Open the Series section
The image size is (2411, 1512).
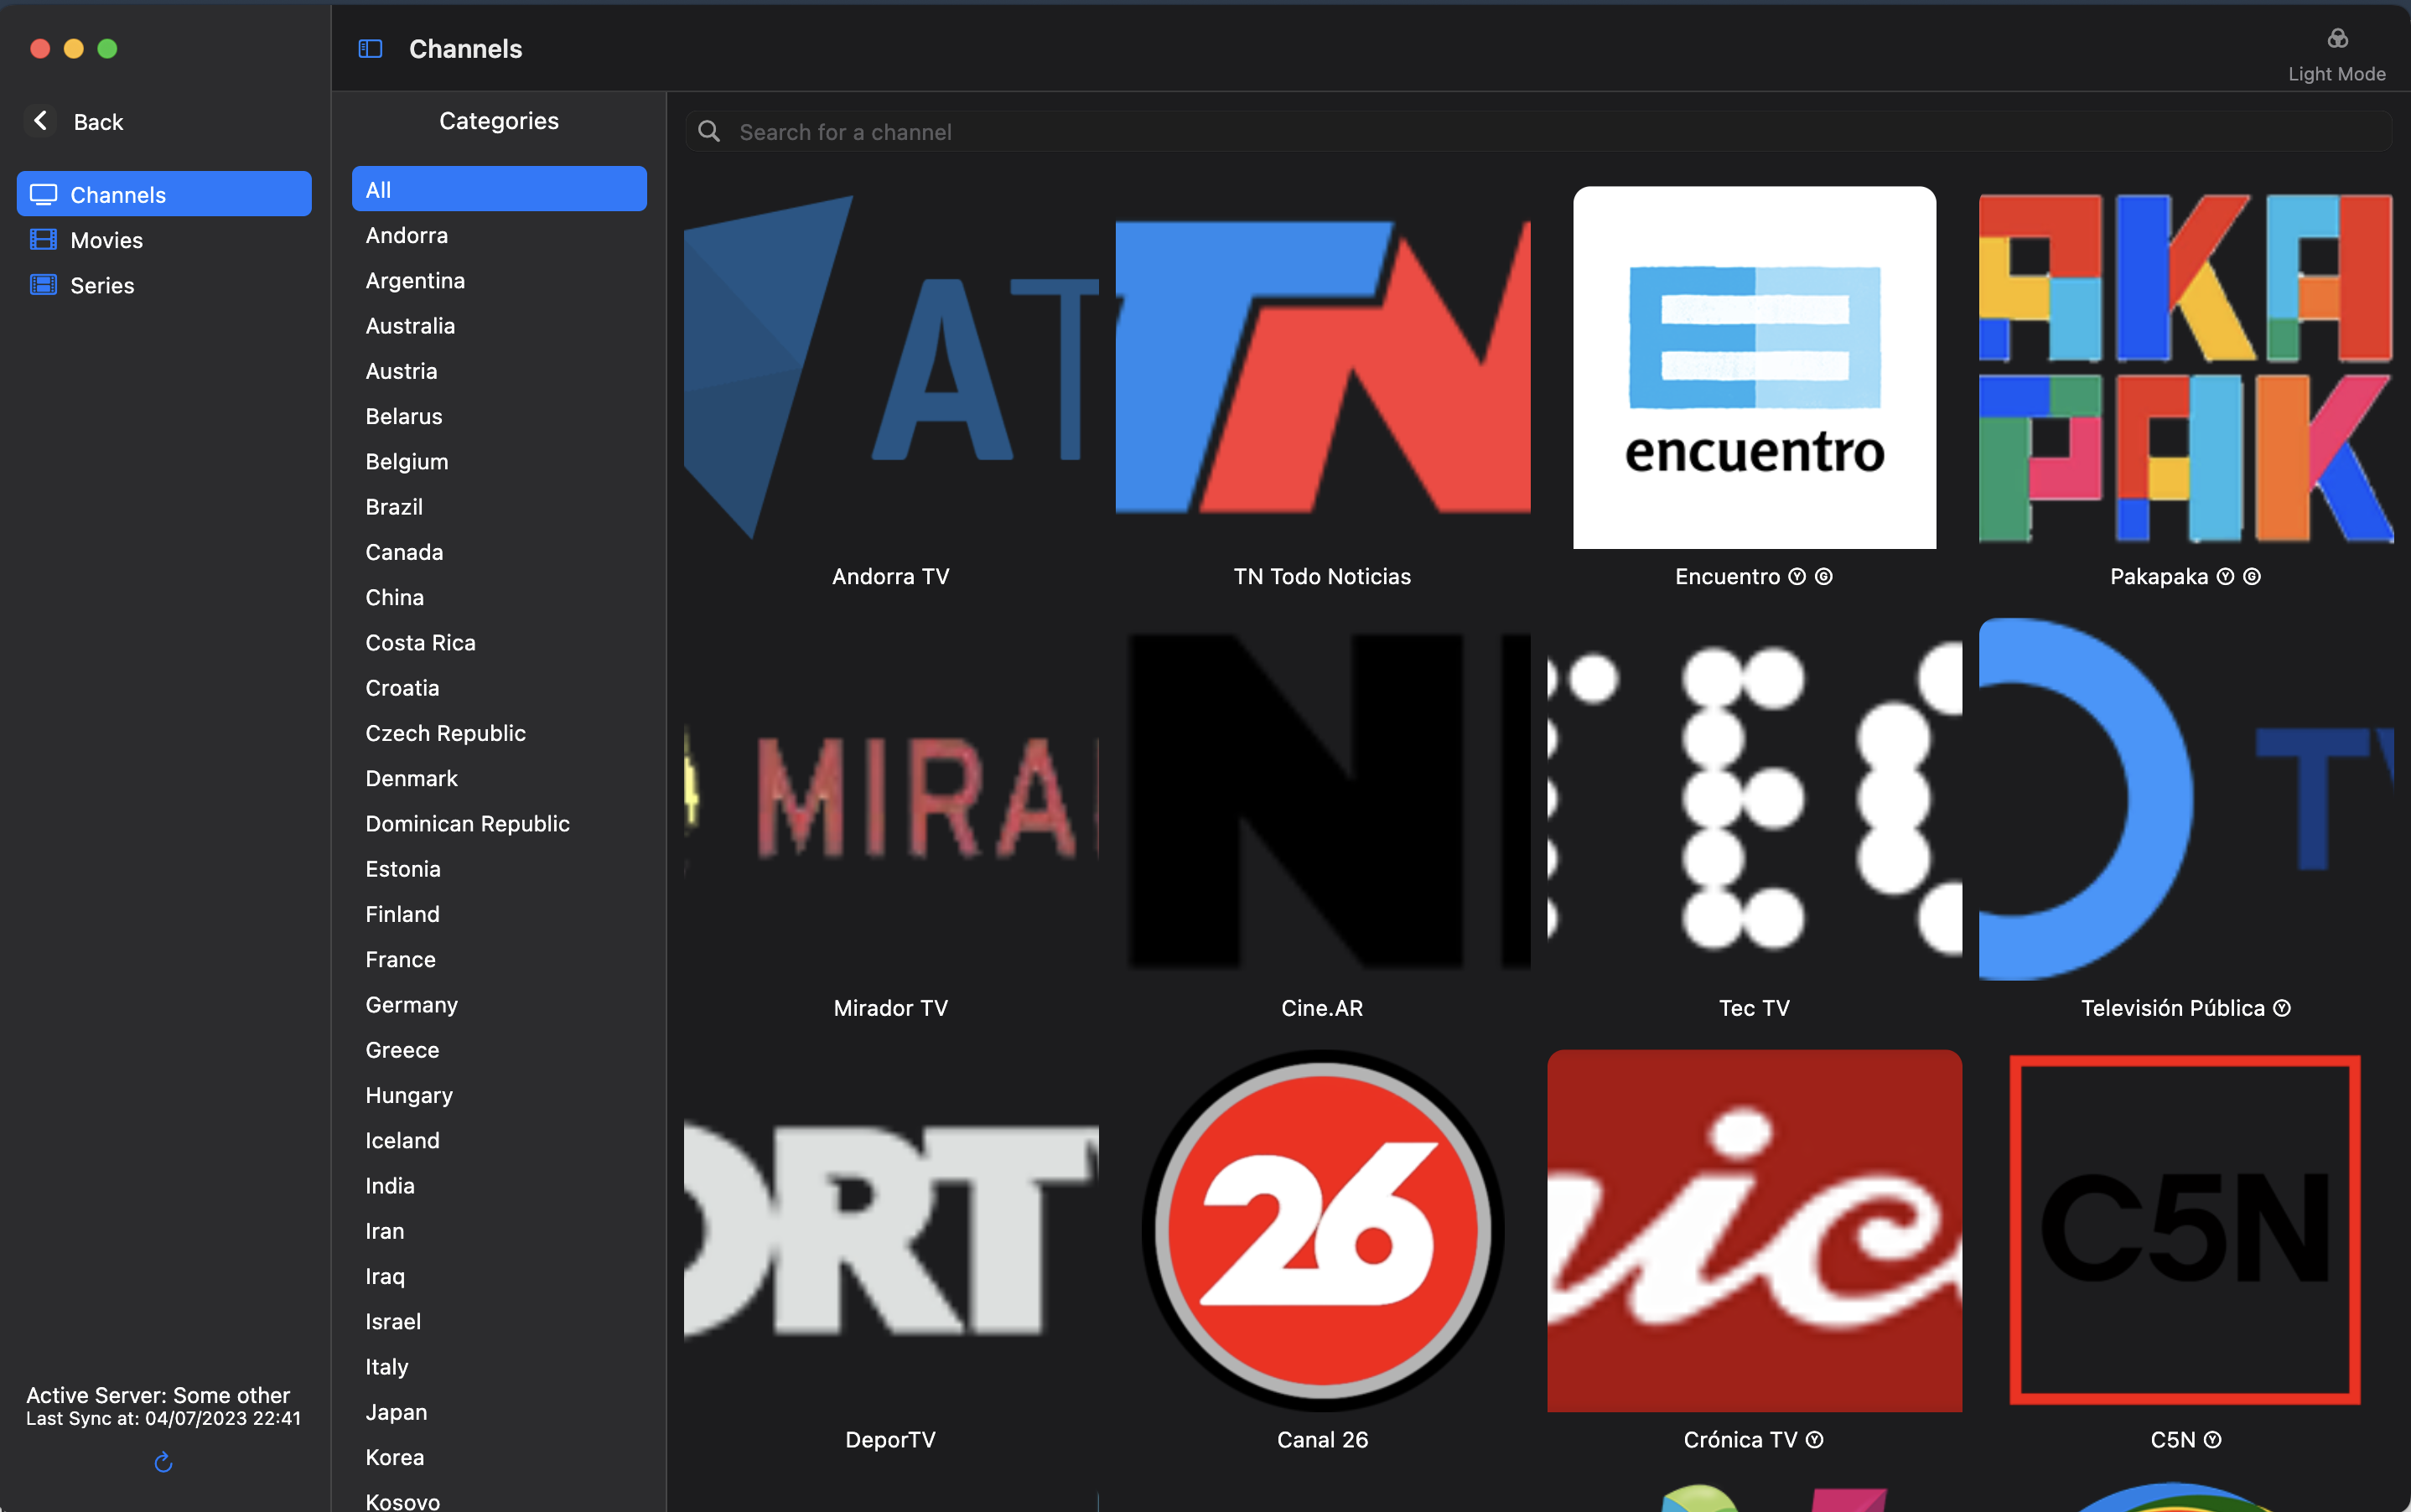(102, 285)
